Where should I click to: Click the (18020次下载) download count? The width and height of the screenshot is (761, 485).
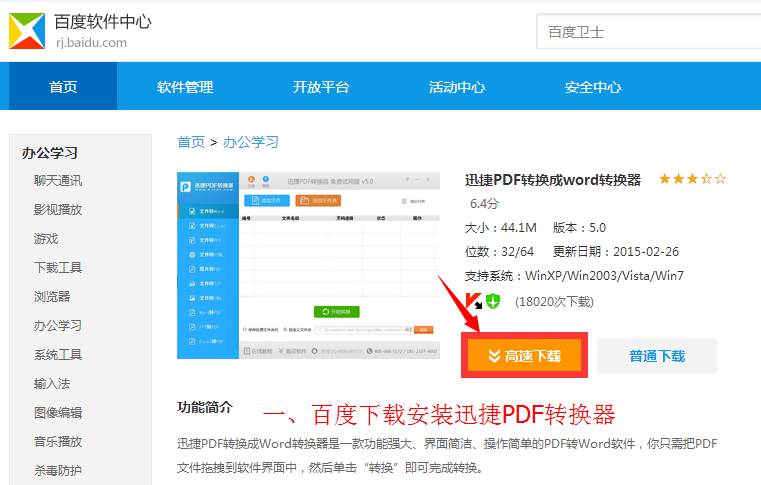[x=554, y=302]
